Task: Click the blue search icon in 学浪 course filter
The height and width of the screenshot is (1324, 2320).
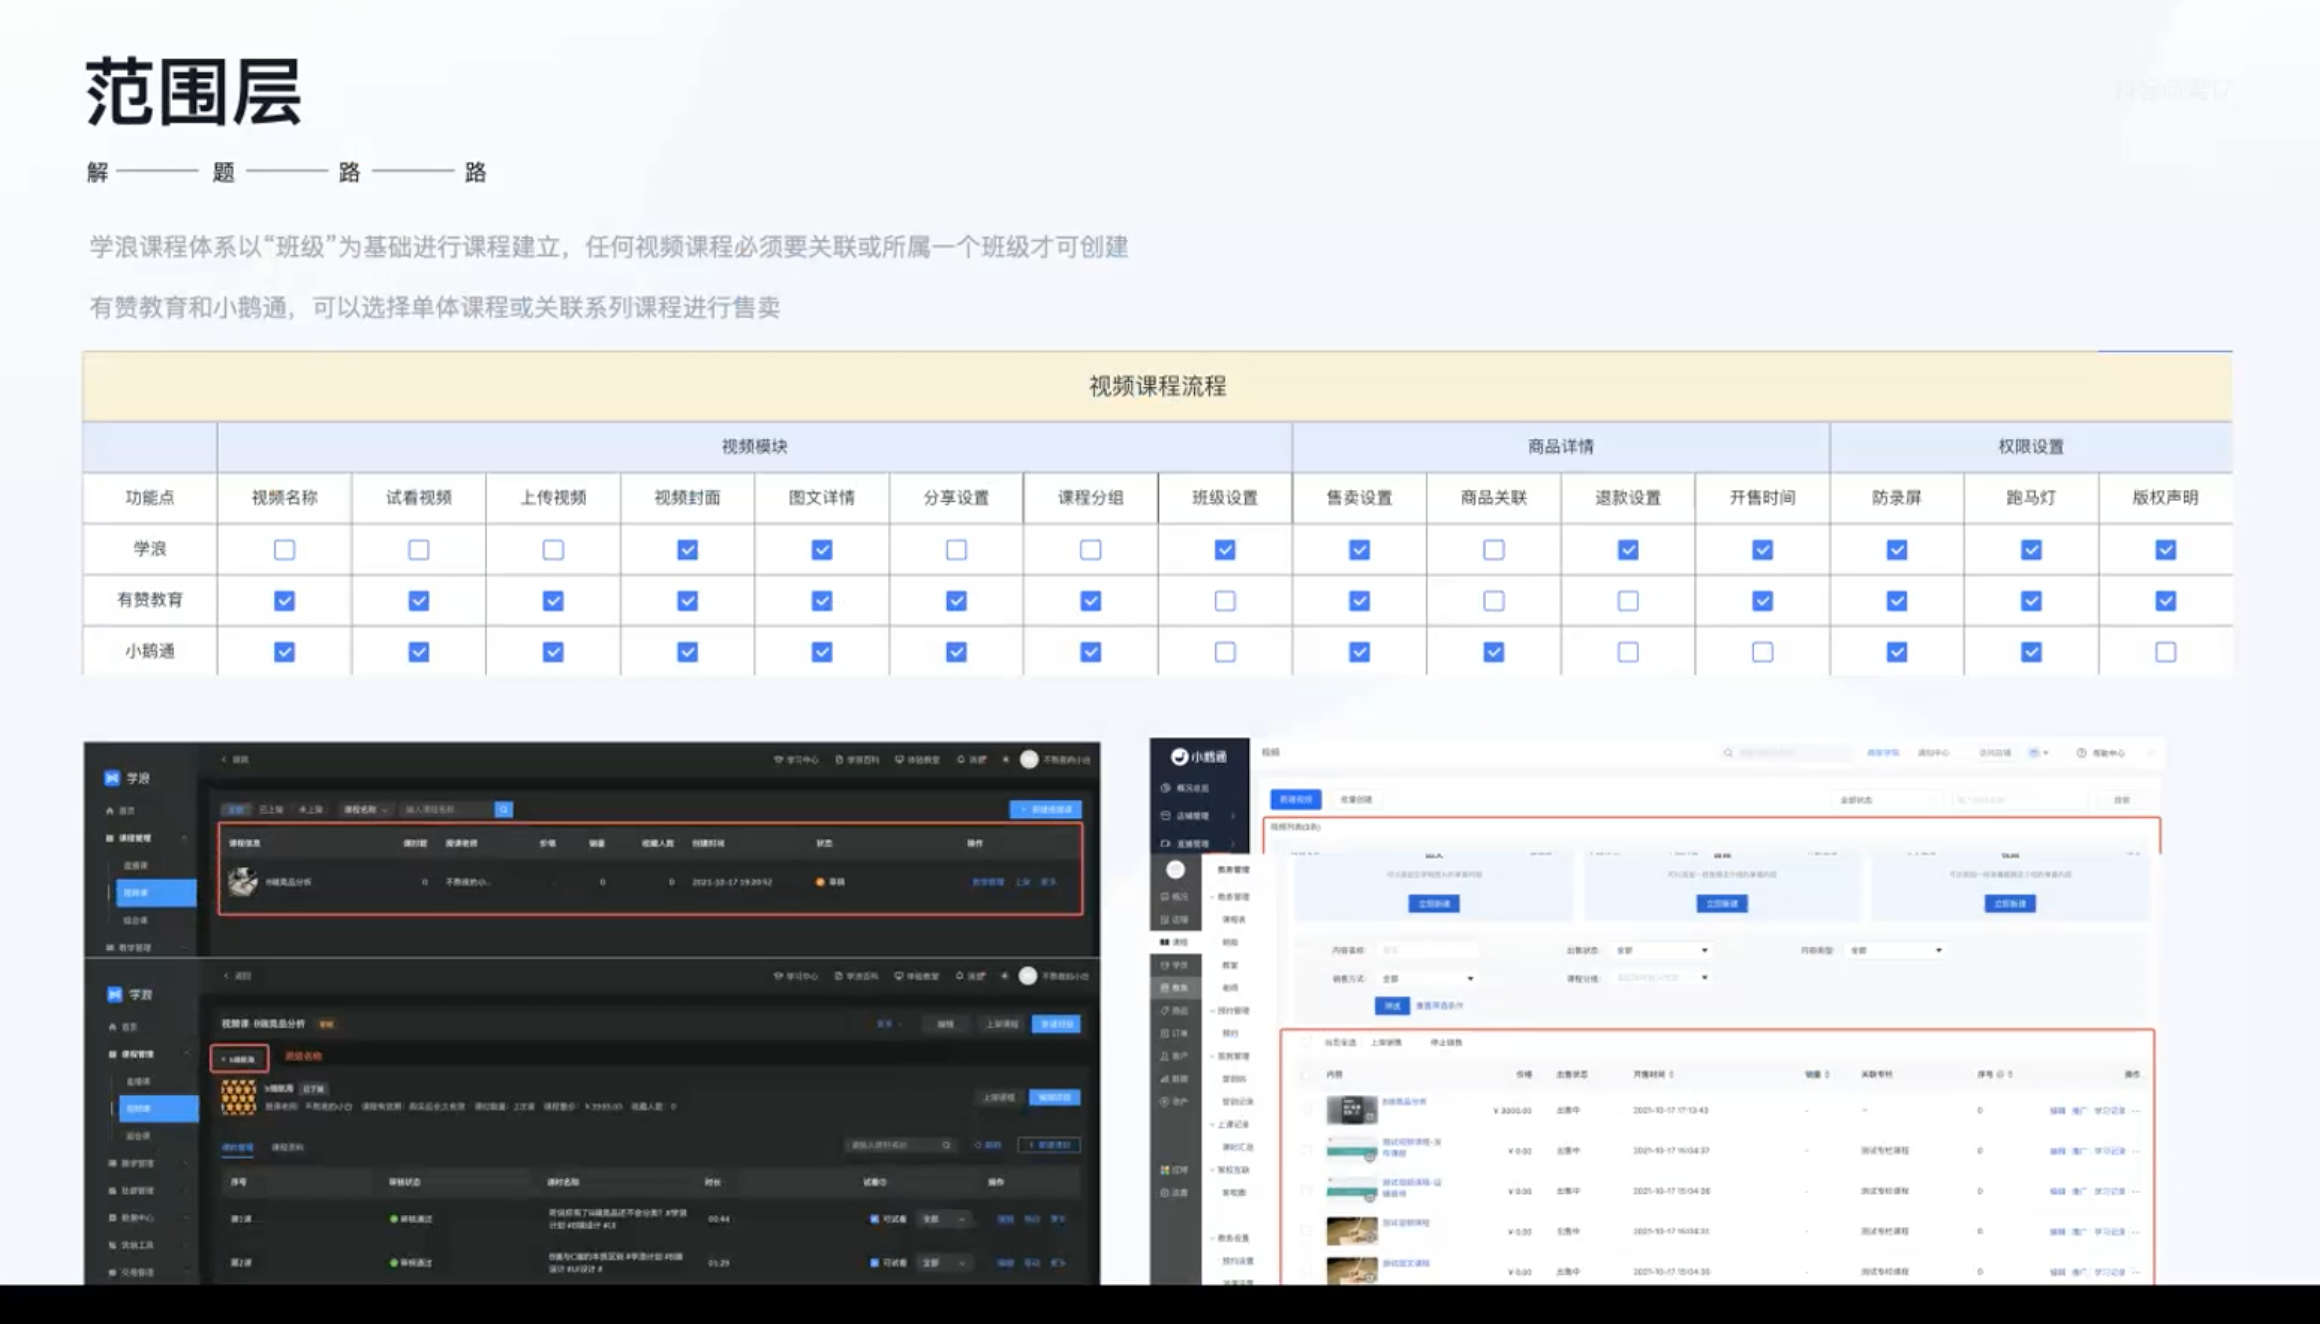Action: coord(504,809)
